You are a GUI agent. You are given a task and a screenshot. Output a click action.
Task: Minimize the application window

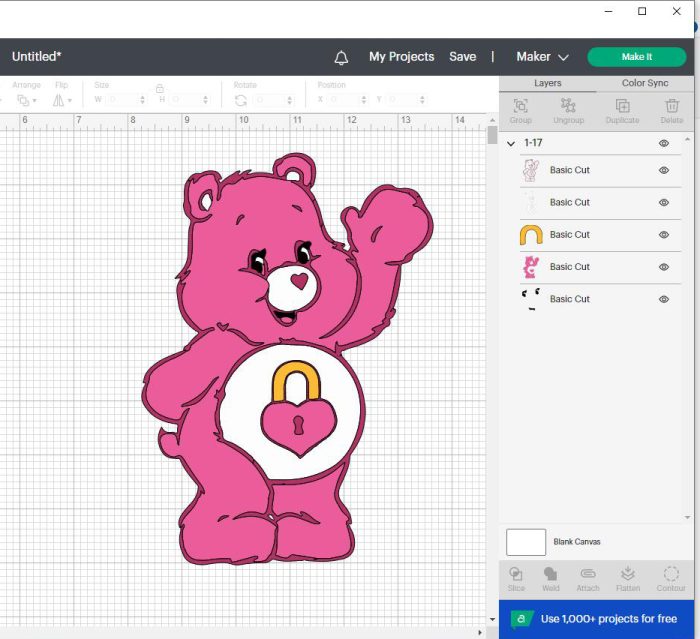coord(608,11)
